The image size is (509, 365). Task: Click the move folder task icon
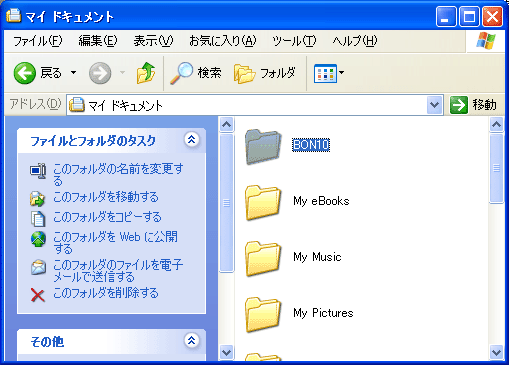[38, 199]
